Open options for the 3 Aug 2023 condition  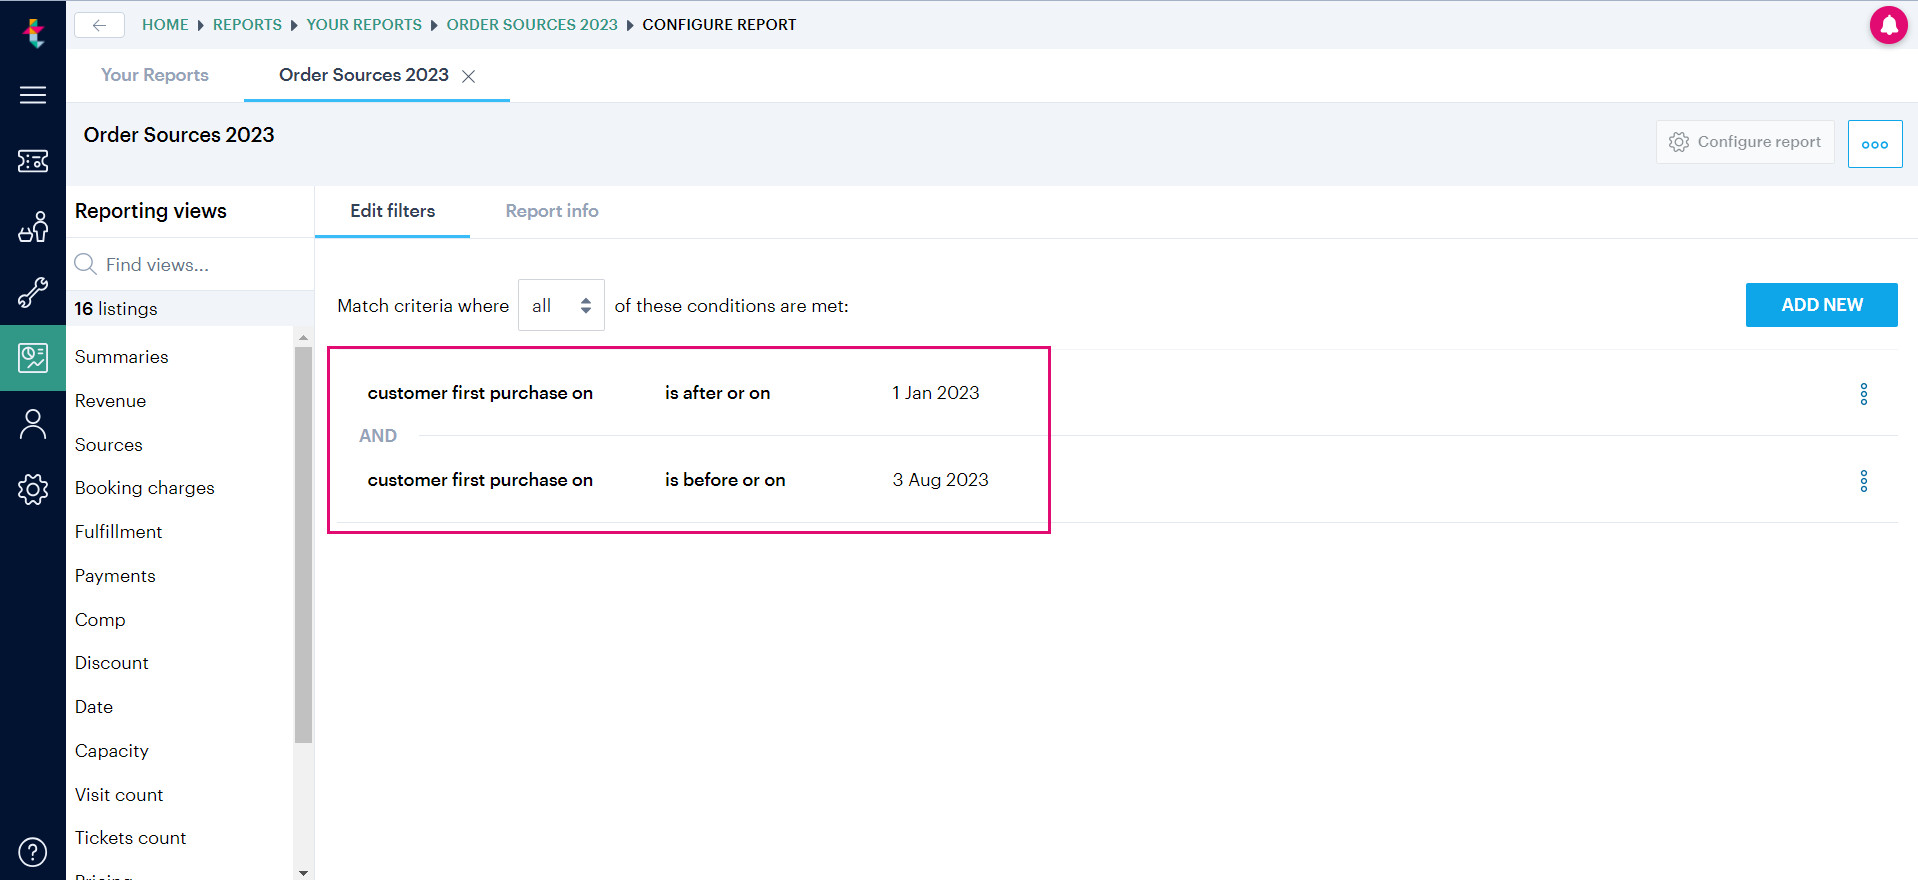click(x=1863, y=481)
